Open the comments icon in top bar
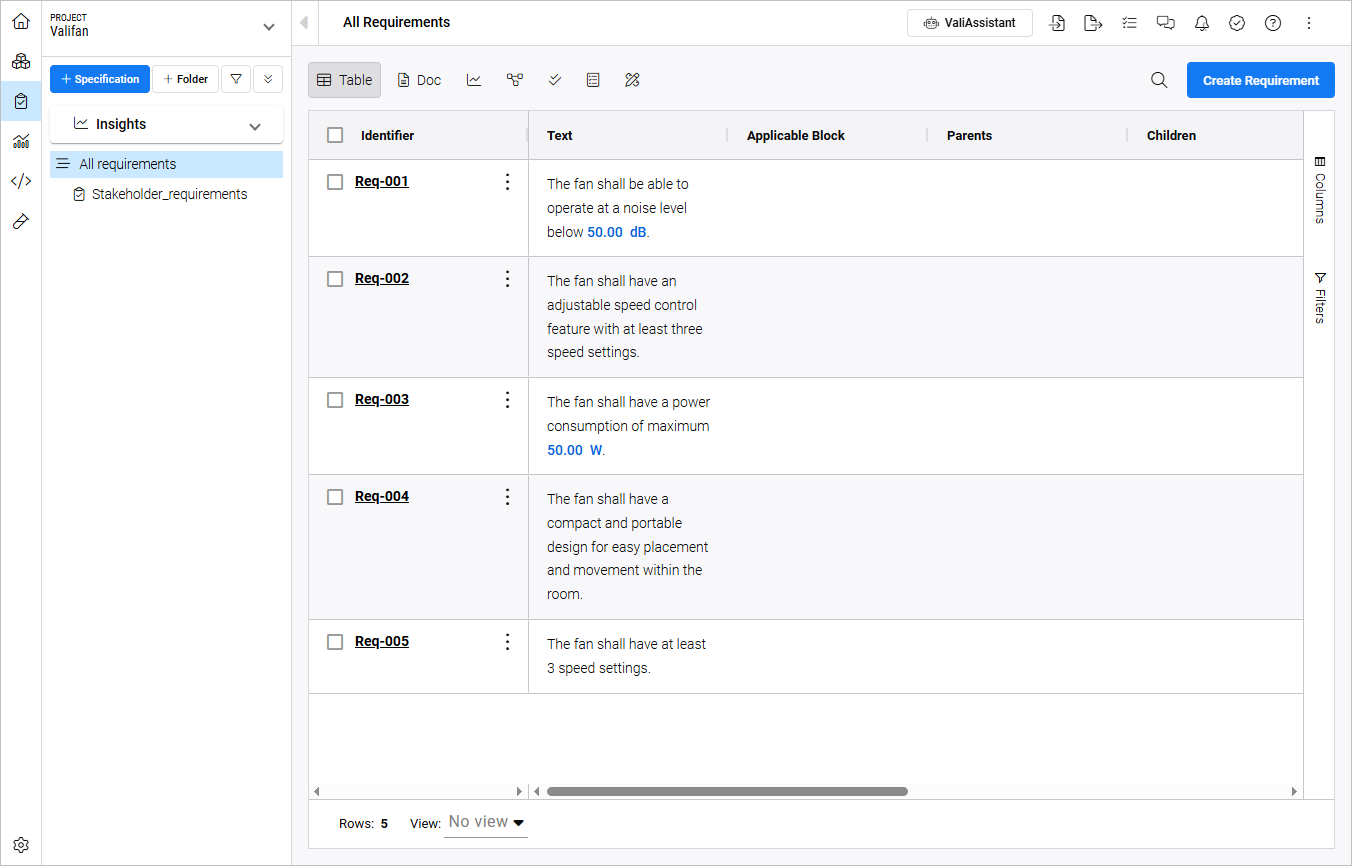 coord(1165,23)
